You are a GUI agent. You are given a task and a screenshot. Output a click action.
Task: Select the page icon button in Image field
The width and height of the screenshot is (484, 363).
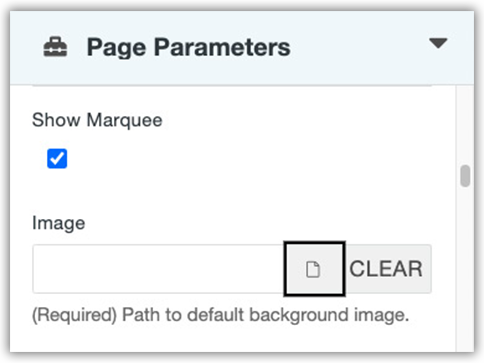pos(314,269)
